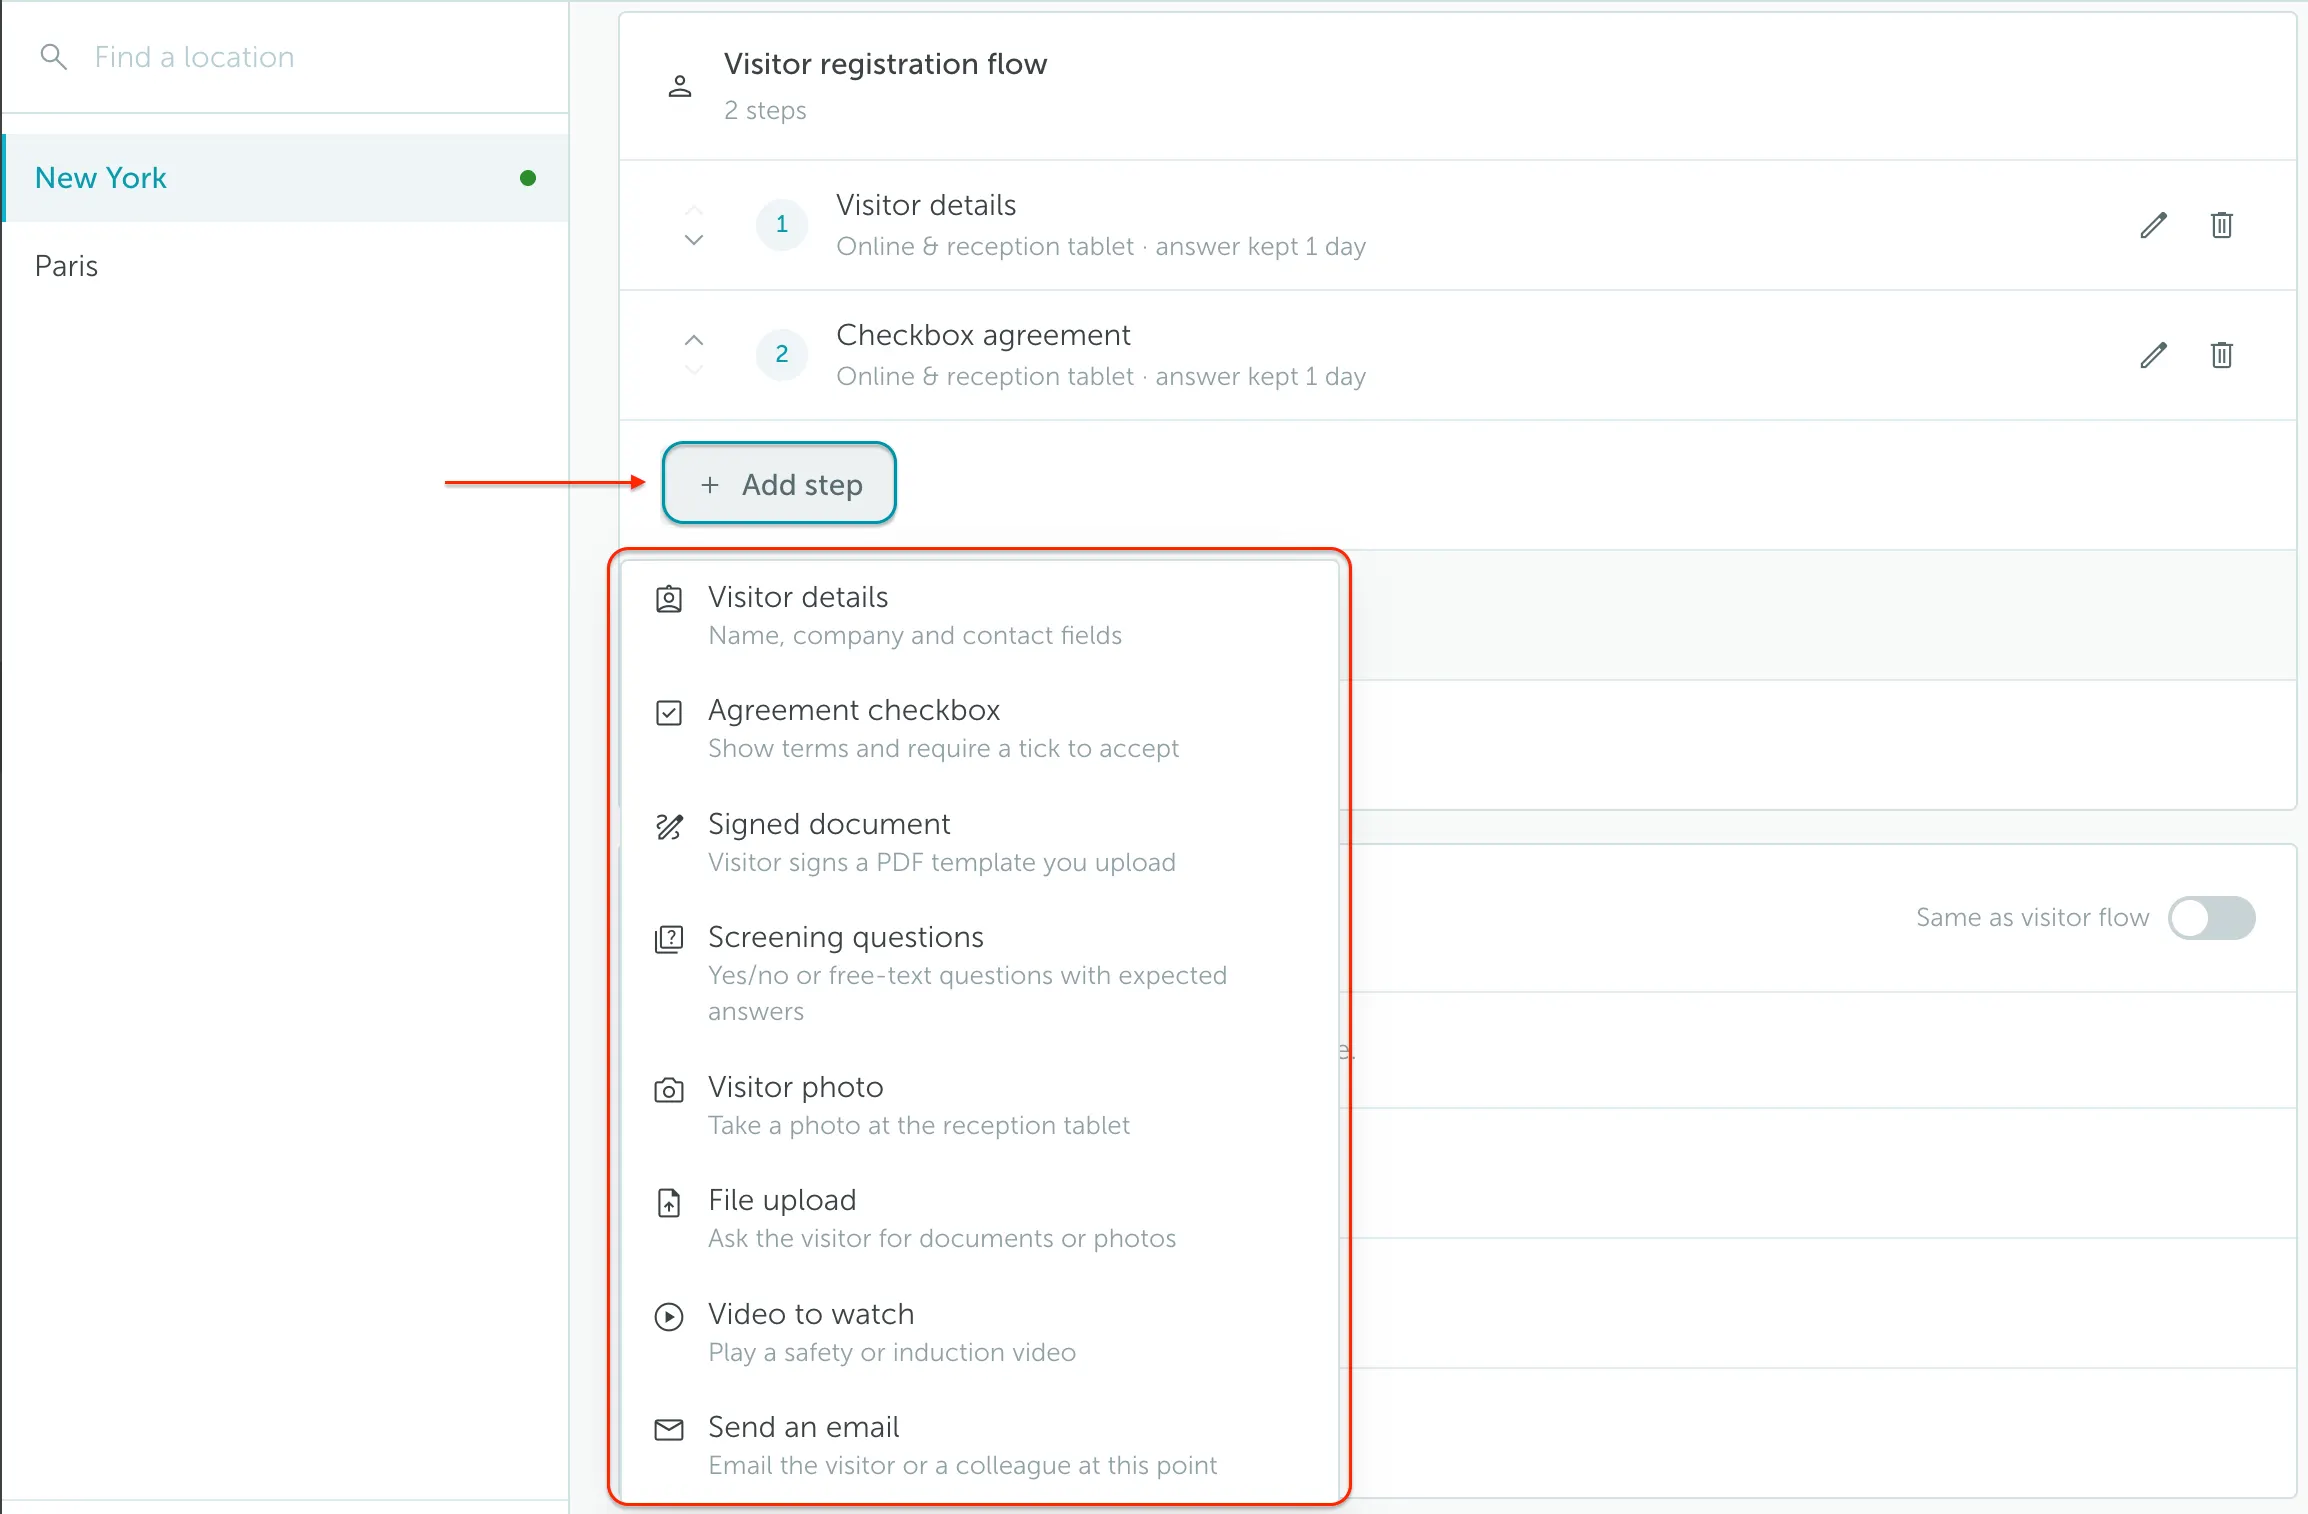Choose Signed document step type
This screenshot has height=1514, width=2308.
pos(979,842)
